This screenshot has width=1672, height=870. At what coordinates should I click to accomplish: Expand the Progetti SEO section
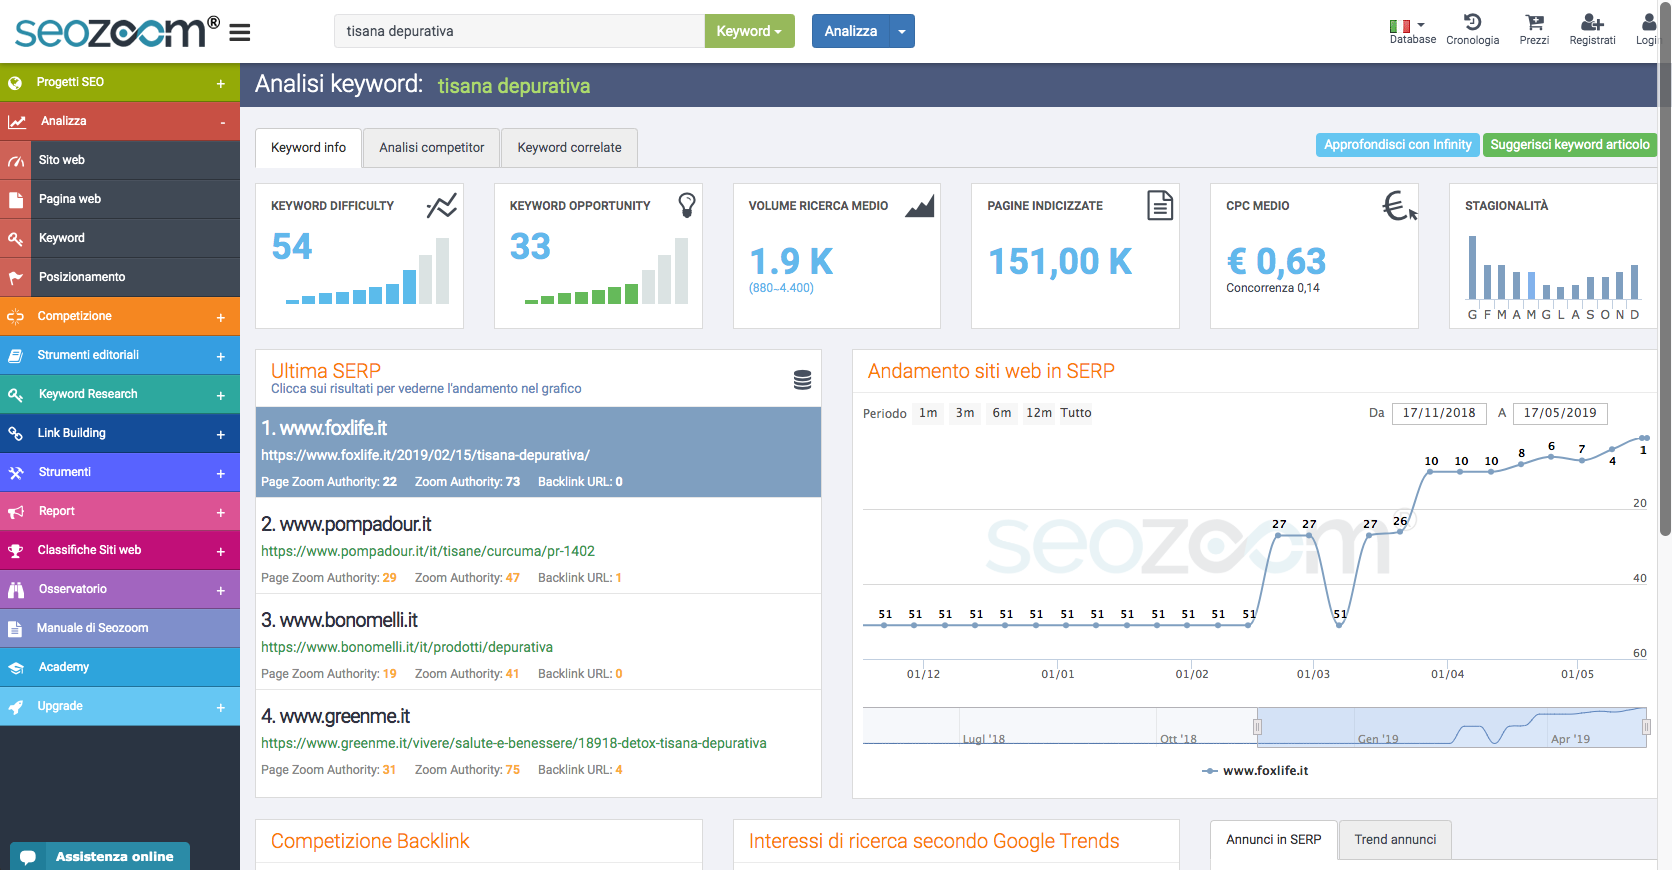pos(221,84)
